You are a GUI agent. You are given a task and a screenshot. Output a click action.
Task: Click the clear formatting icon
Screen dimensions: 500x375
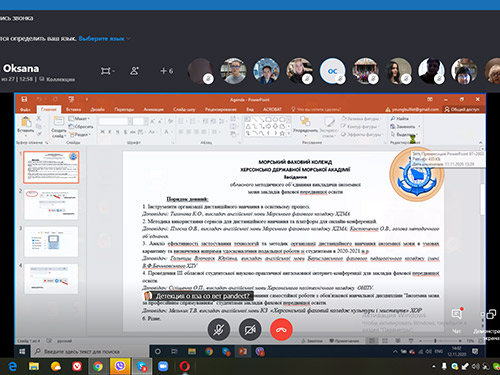pos(170,121)
